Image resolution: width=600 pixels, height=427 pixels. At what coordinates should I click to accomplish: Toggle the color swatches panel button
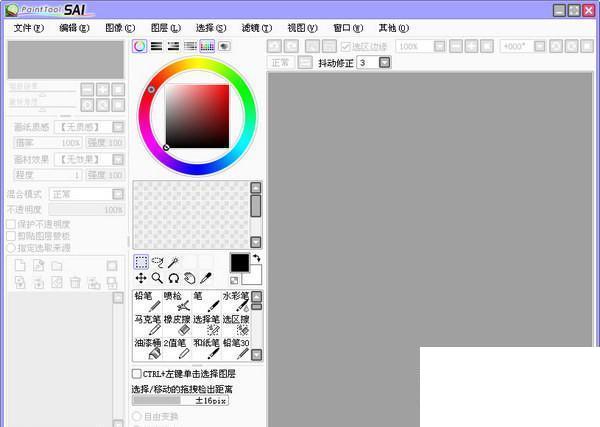point(207,46)
